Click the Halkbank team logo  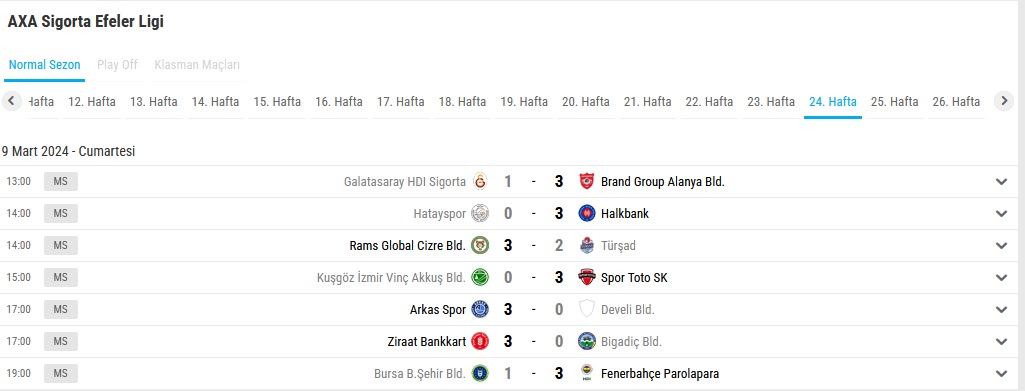click(x=587, y=213)
